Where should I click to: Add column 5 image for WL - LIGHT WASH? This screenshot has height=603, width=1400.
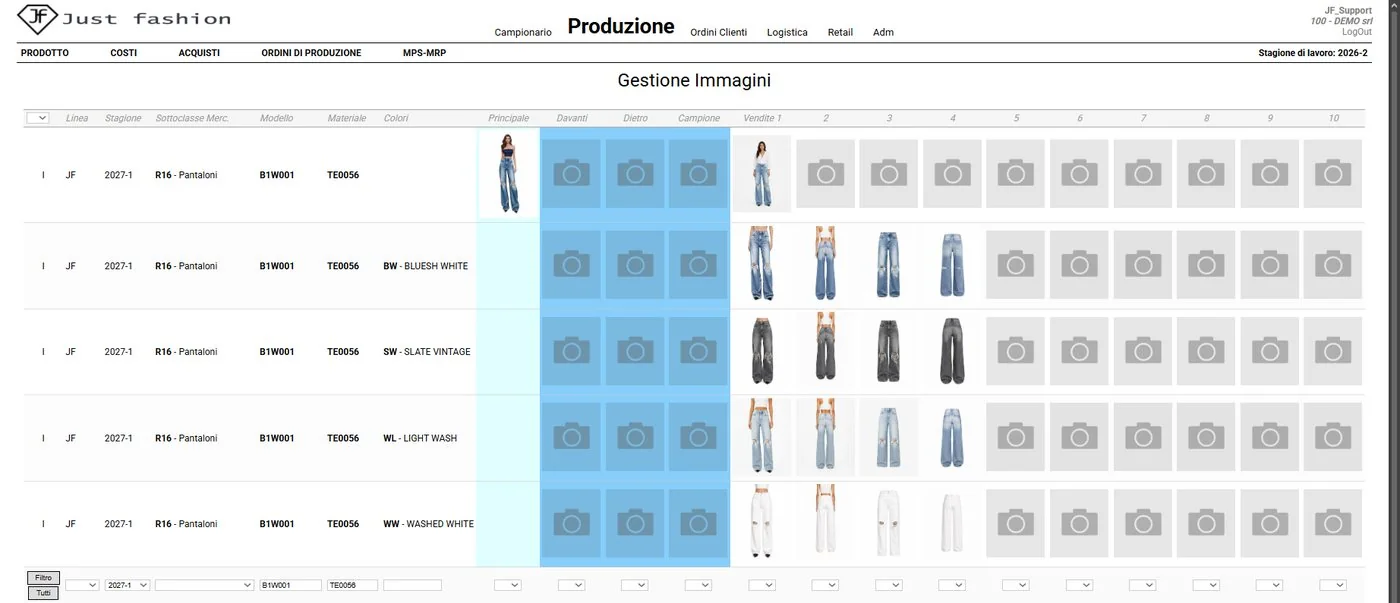[x=1016, y=437]
